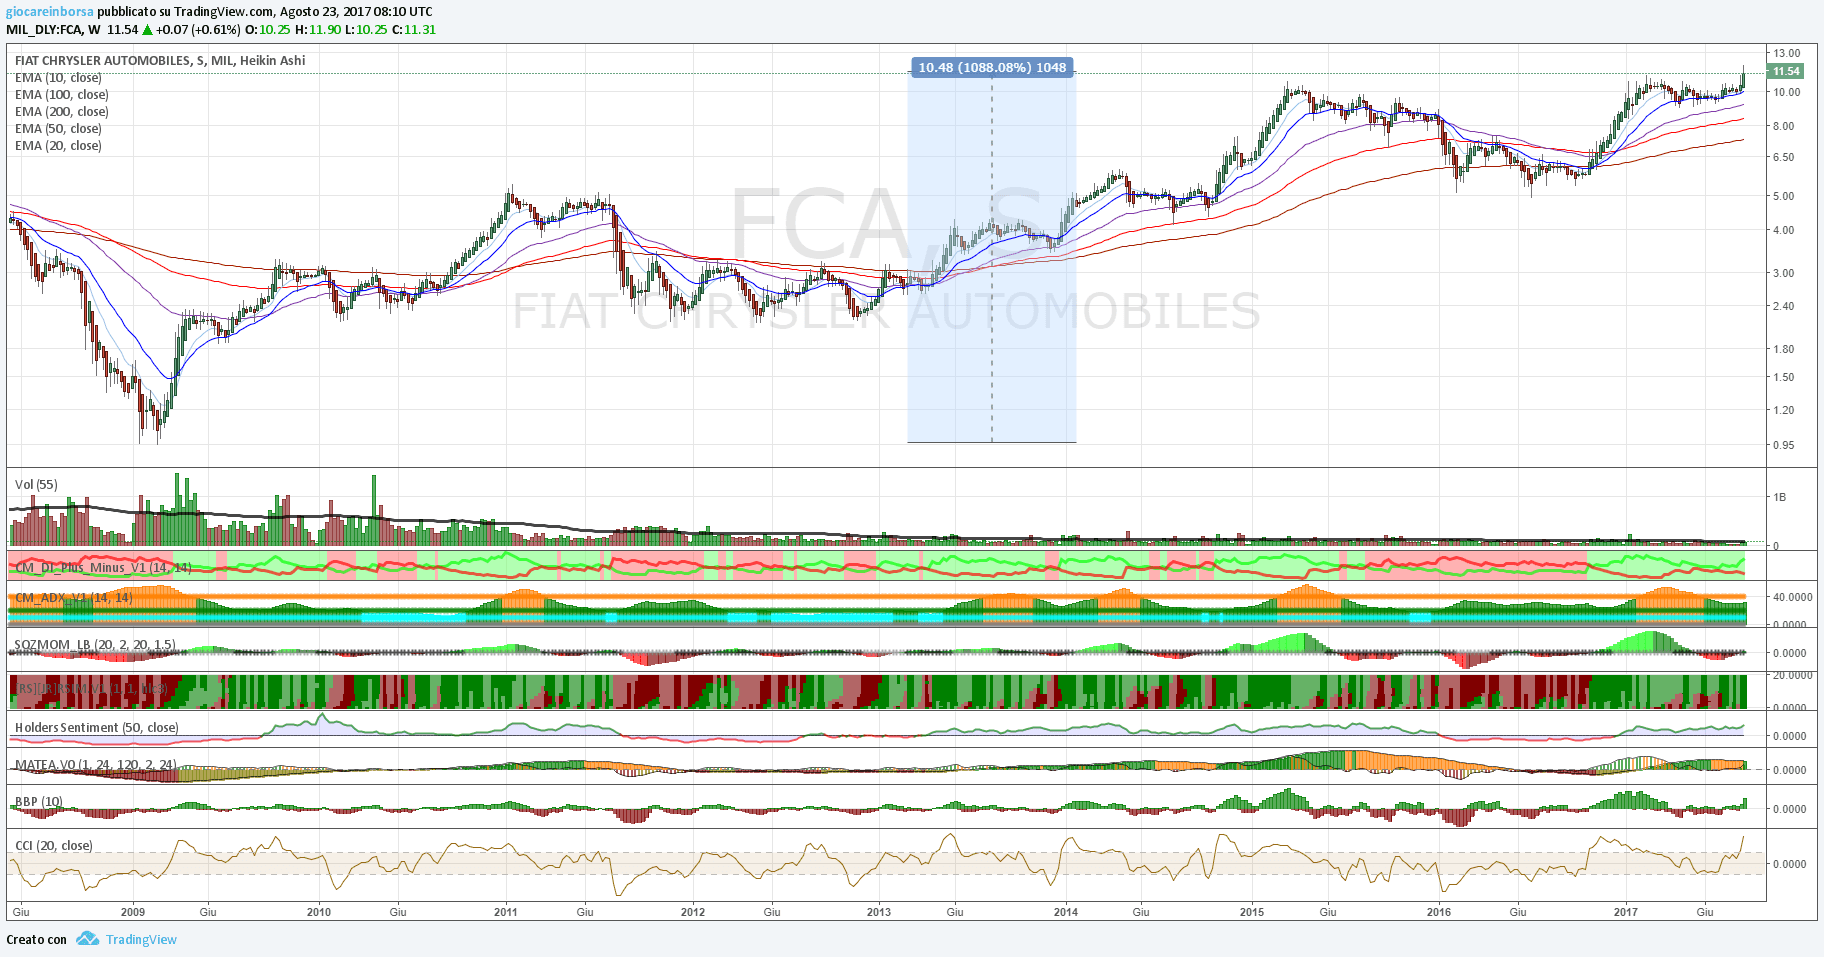The height and width of the screenshot is (957, 1824).
Task: Click the 0.95 price scale label
Action: [x=1783, y=444]
